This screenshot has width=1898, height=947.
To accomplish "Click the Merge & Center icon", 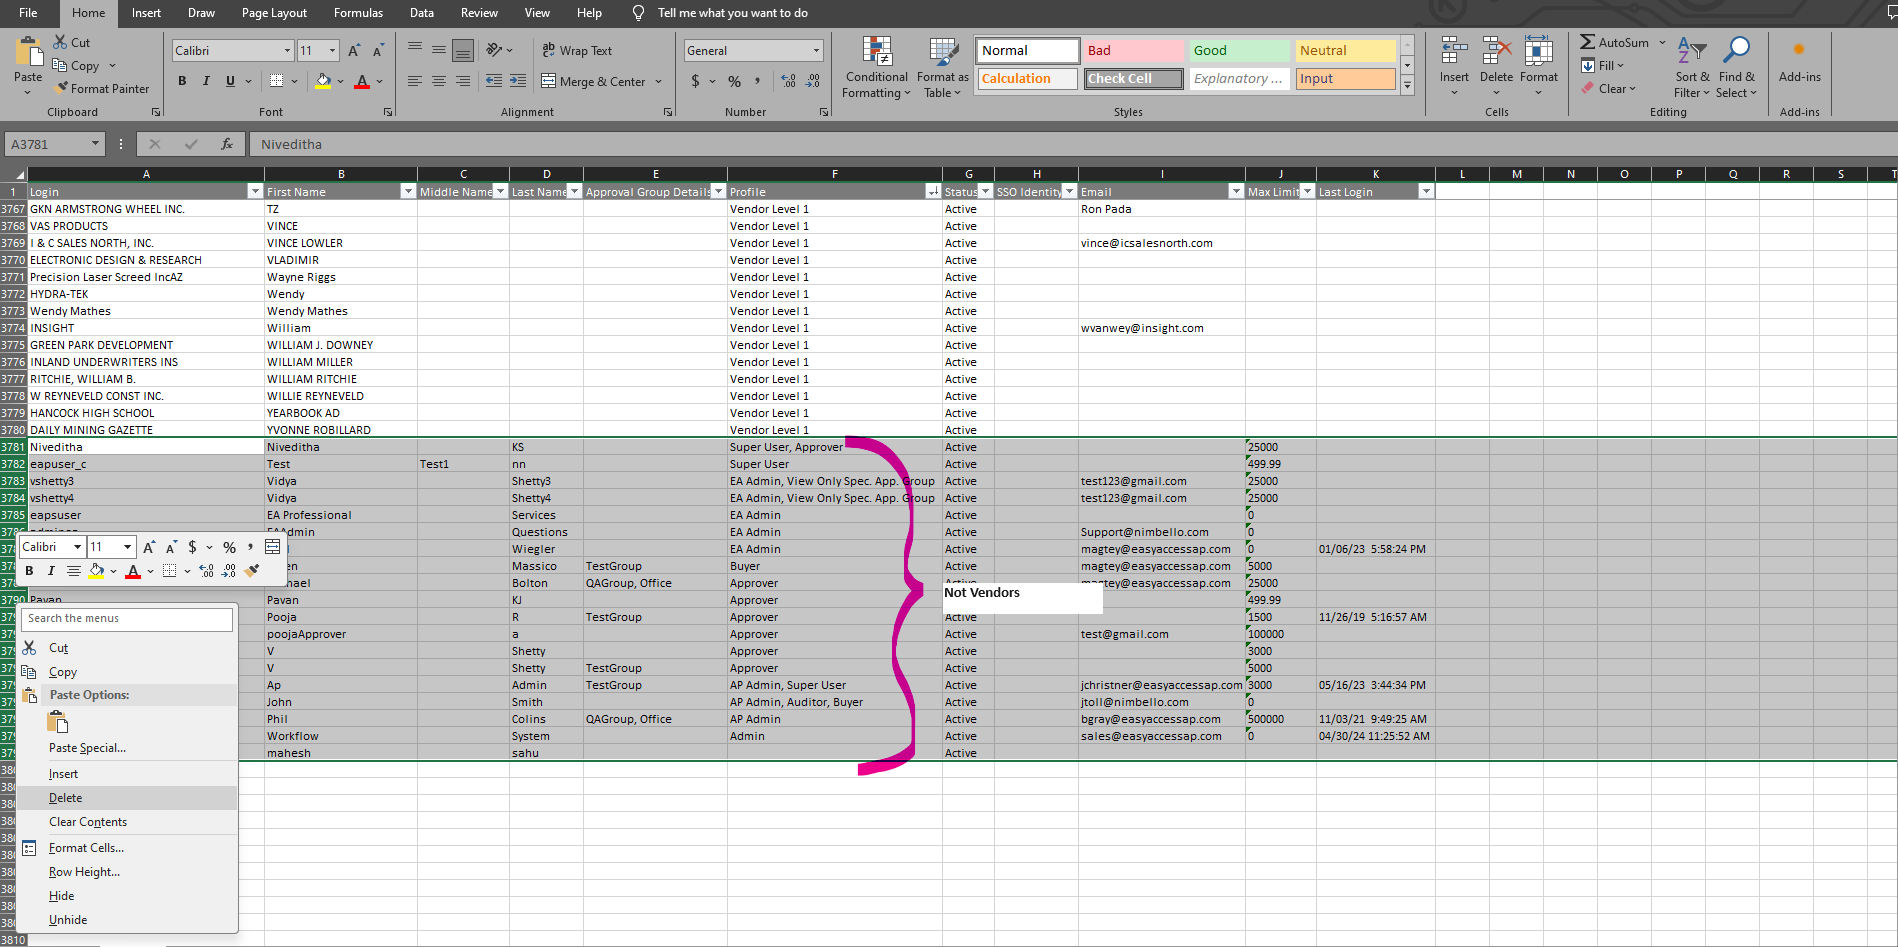I will click(549, 81).
